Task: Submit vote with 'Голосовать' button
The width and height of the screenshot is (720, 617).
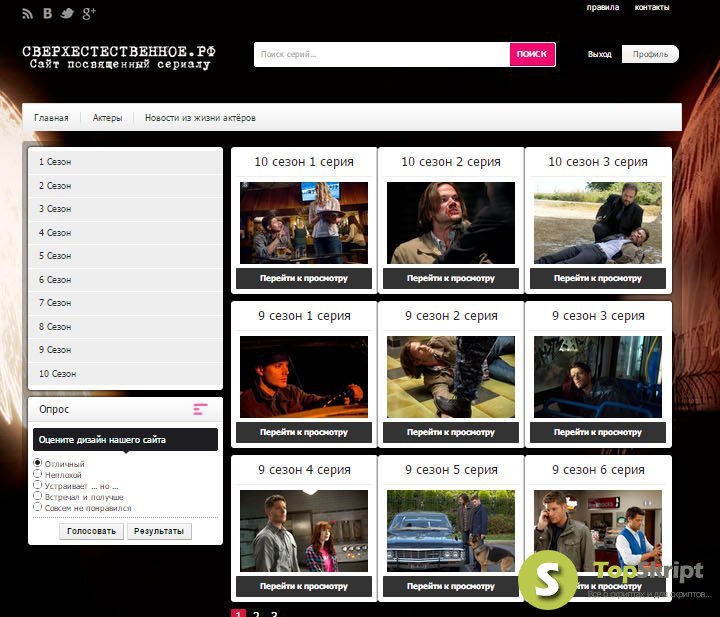Action: [x=91, y=531]
